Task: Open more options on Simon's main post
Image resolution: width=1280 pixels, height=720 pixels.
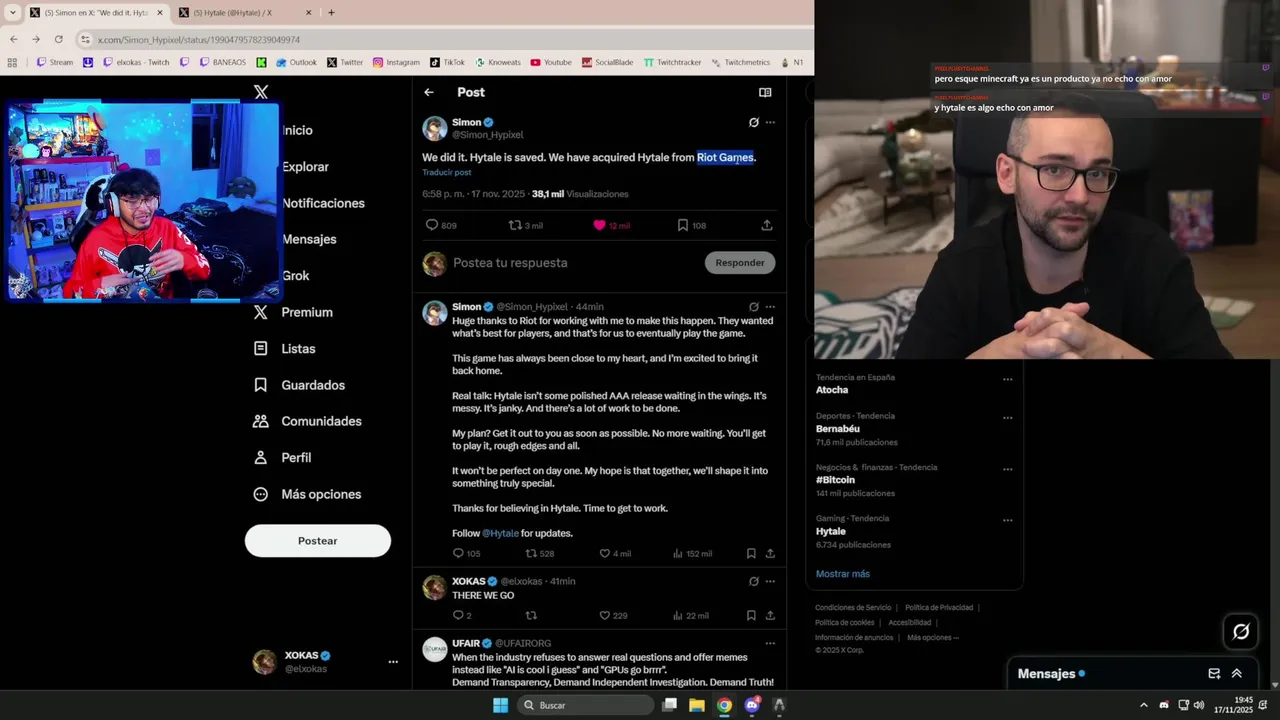Action: (770, 122)
